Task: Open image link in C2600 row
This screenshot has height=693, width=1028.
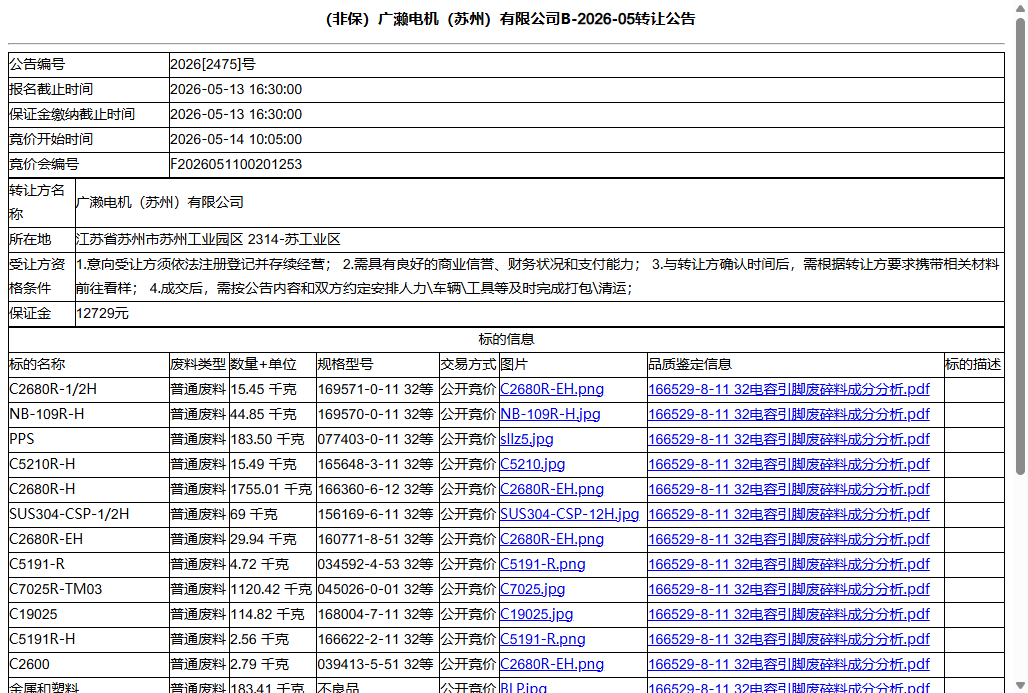Action: [551, 663]
